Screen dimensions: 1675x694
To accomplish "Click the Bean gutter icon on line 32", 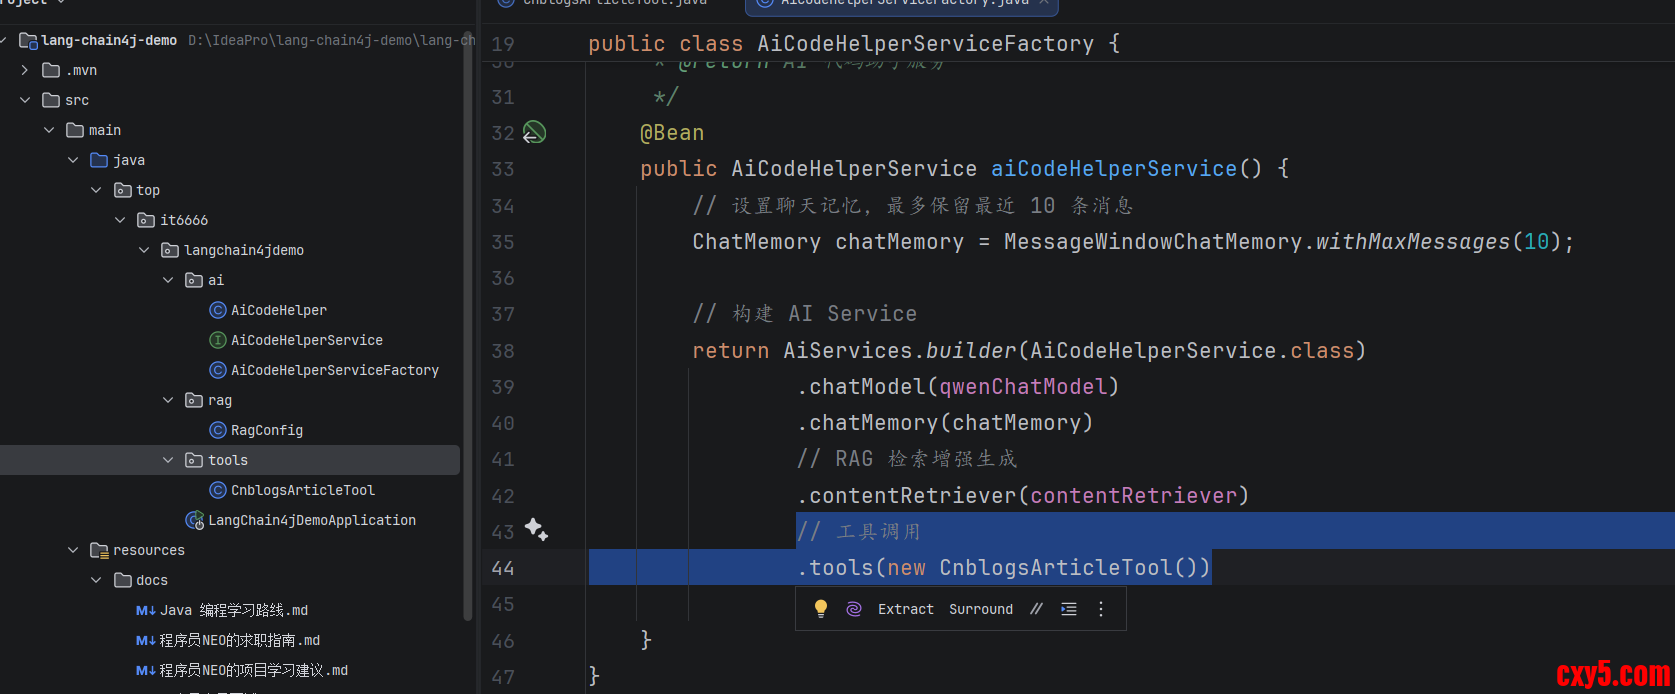I will pos(535,132).
